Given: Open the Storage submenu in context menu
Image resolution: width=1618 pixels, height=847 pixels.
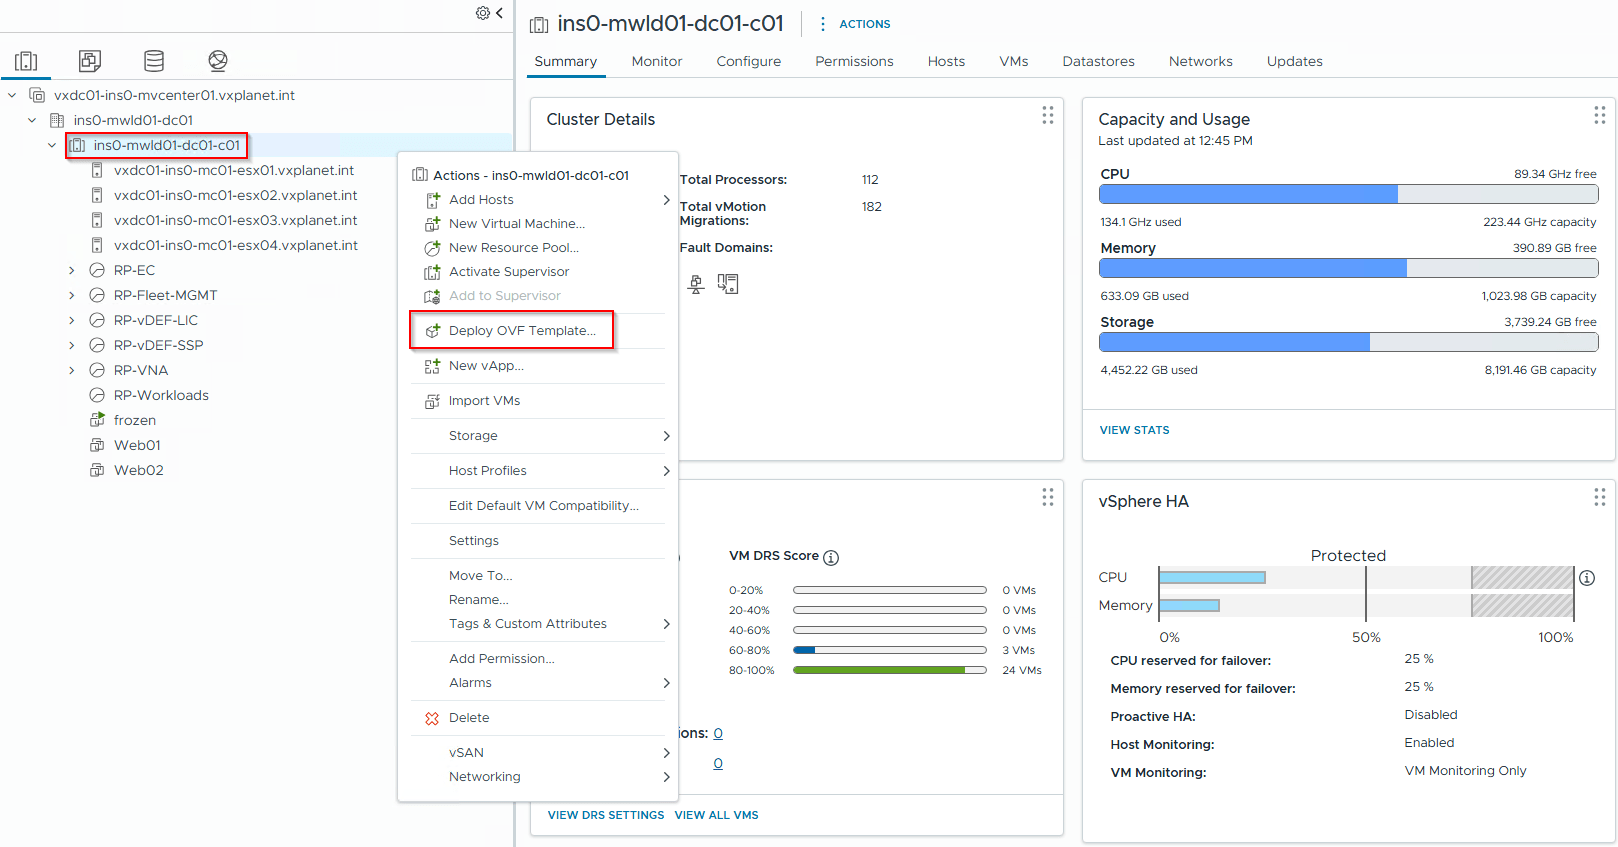Looking at the screenshot, I should point(538,436).
